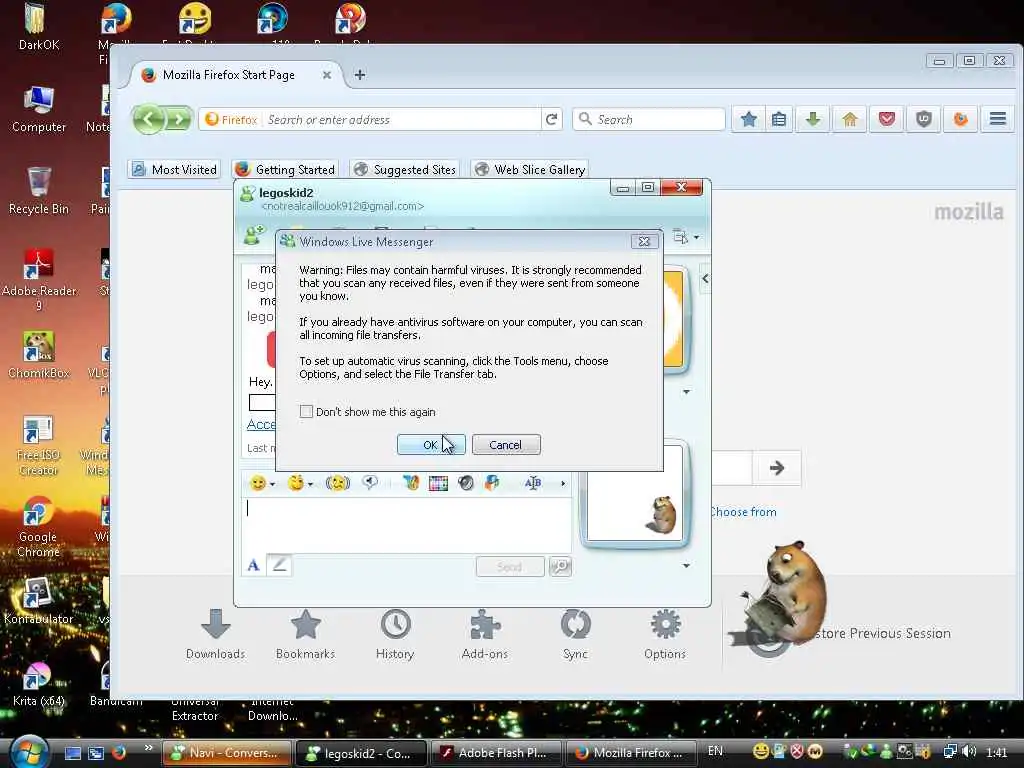Click the hamster display picture thumbnail
Image resolution: width=1024 pixels, height=768 pixels.
(635, 494)
